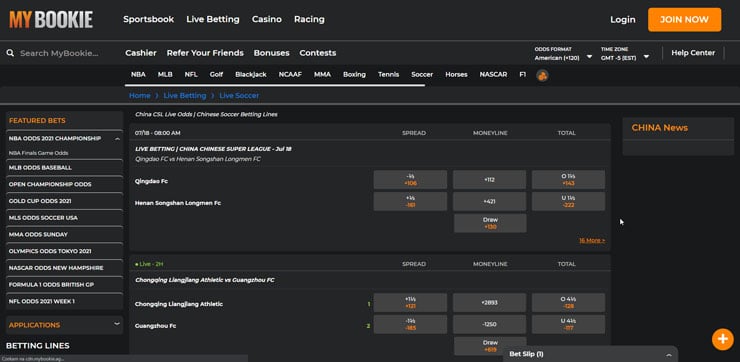The height and width of the screenshot is (362, 740).
Task: Pick Draw +130 for Qingdao match
Action: 490,223
